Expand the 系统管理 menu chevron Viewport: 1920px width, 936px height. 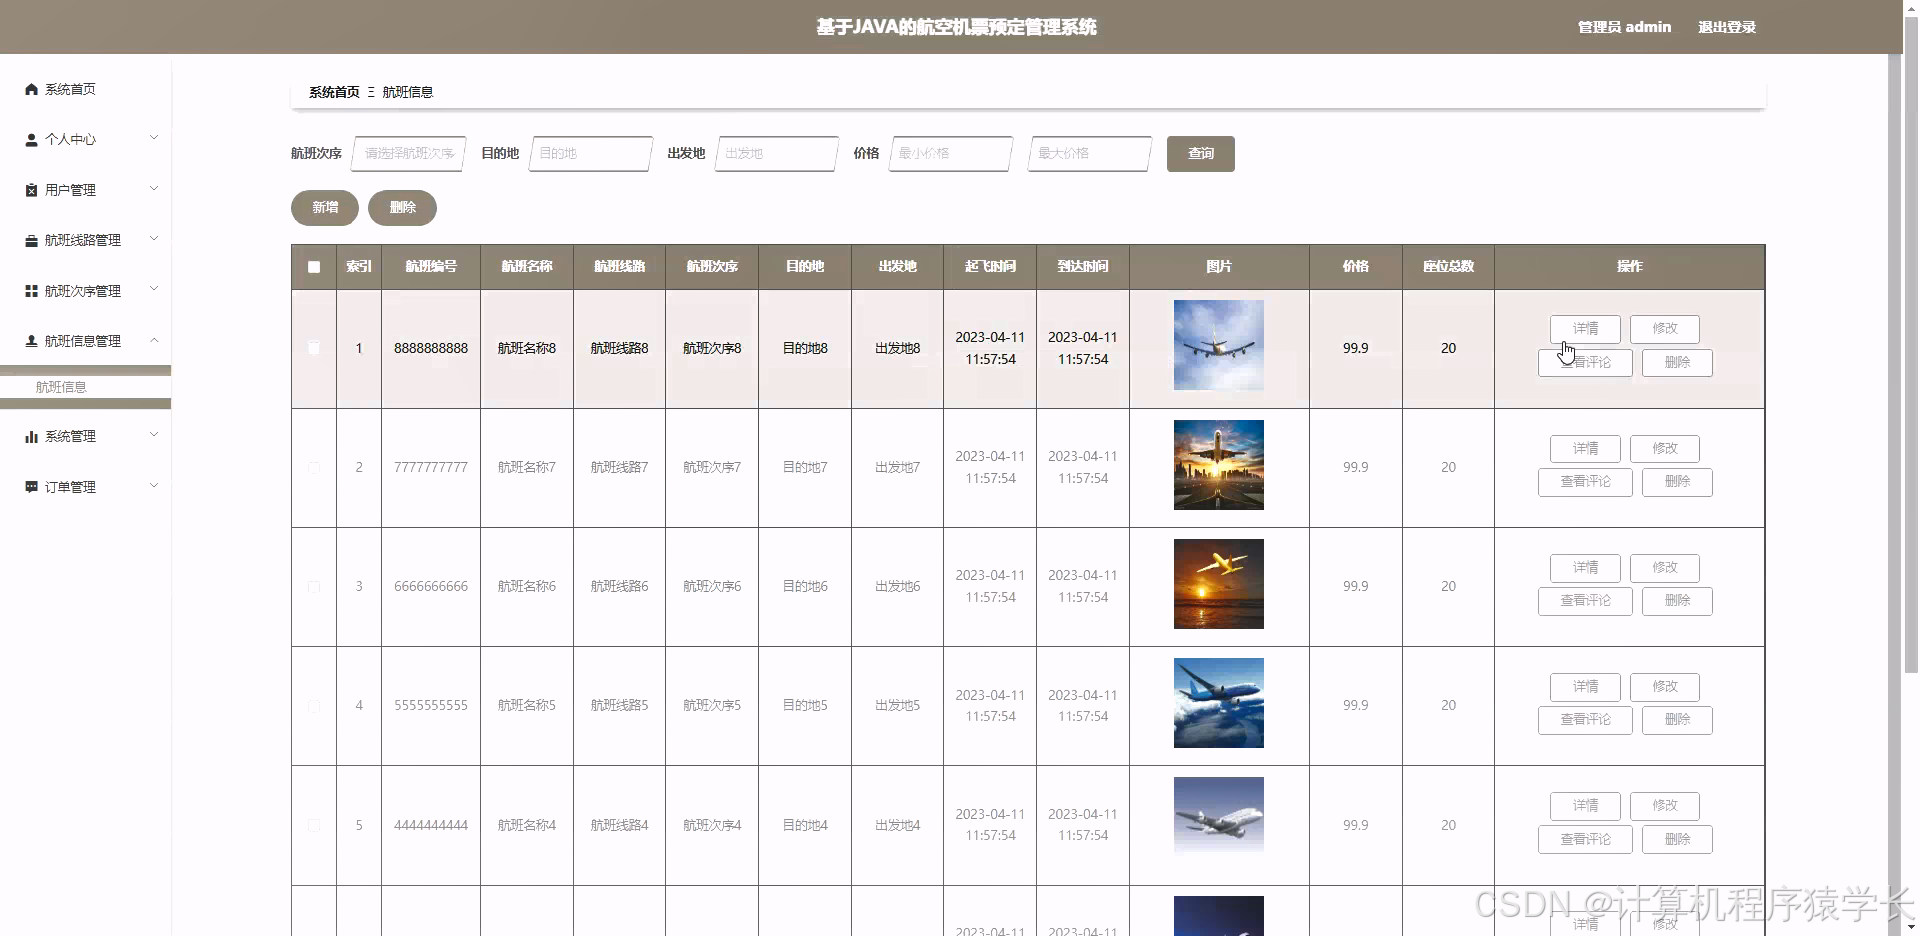[x=154, y=434]
